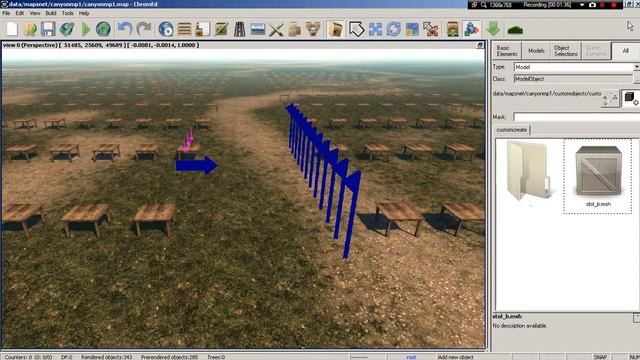Click the Rendered objects:343 status text
Image resolution: width=640 pixels, height=360 pixels.
(x=107, y=357)
